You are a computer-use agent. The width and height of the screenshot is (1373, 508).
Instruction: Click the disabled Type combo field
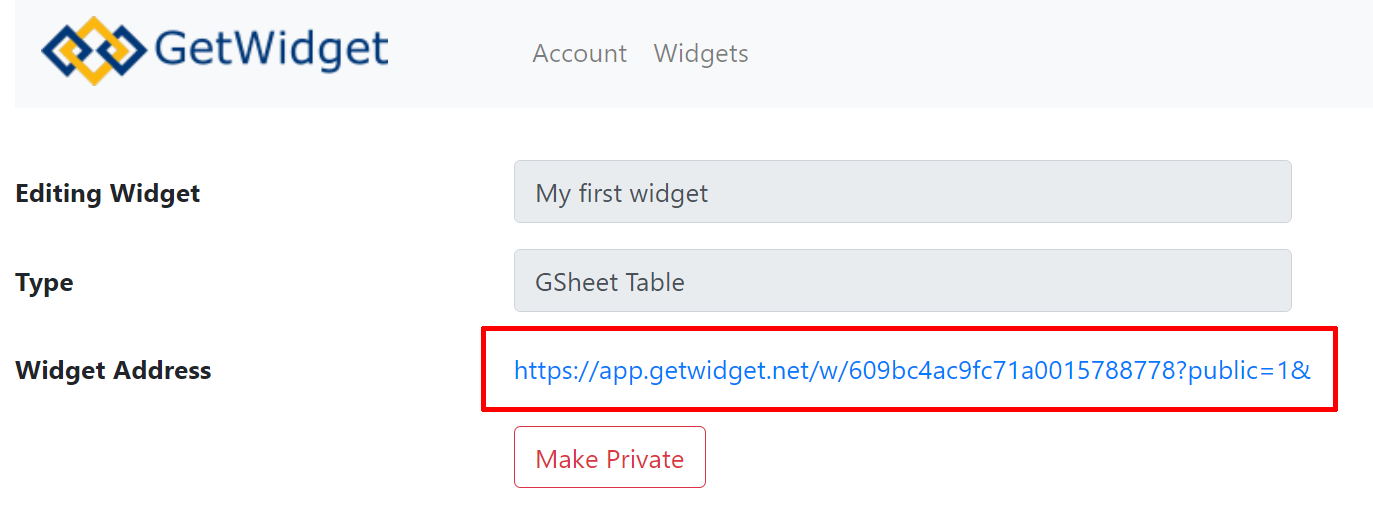click(x=902, y=281)
